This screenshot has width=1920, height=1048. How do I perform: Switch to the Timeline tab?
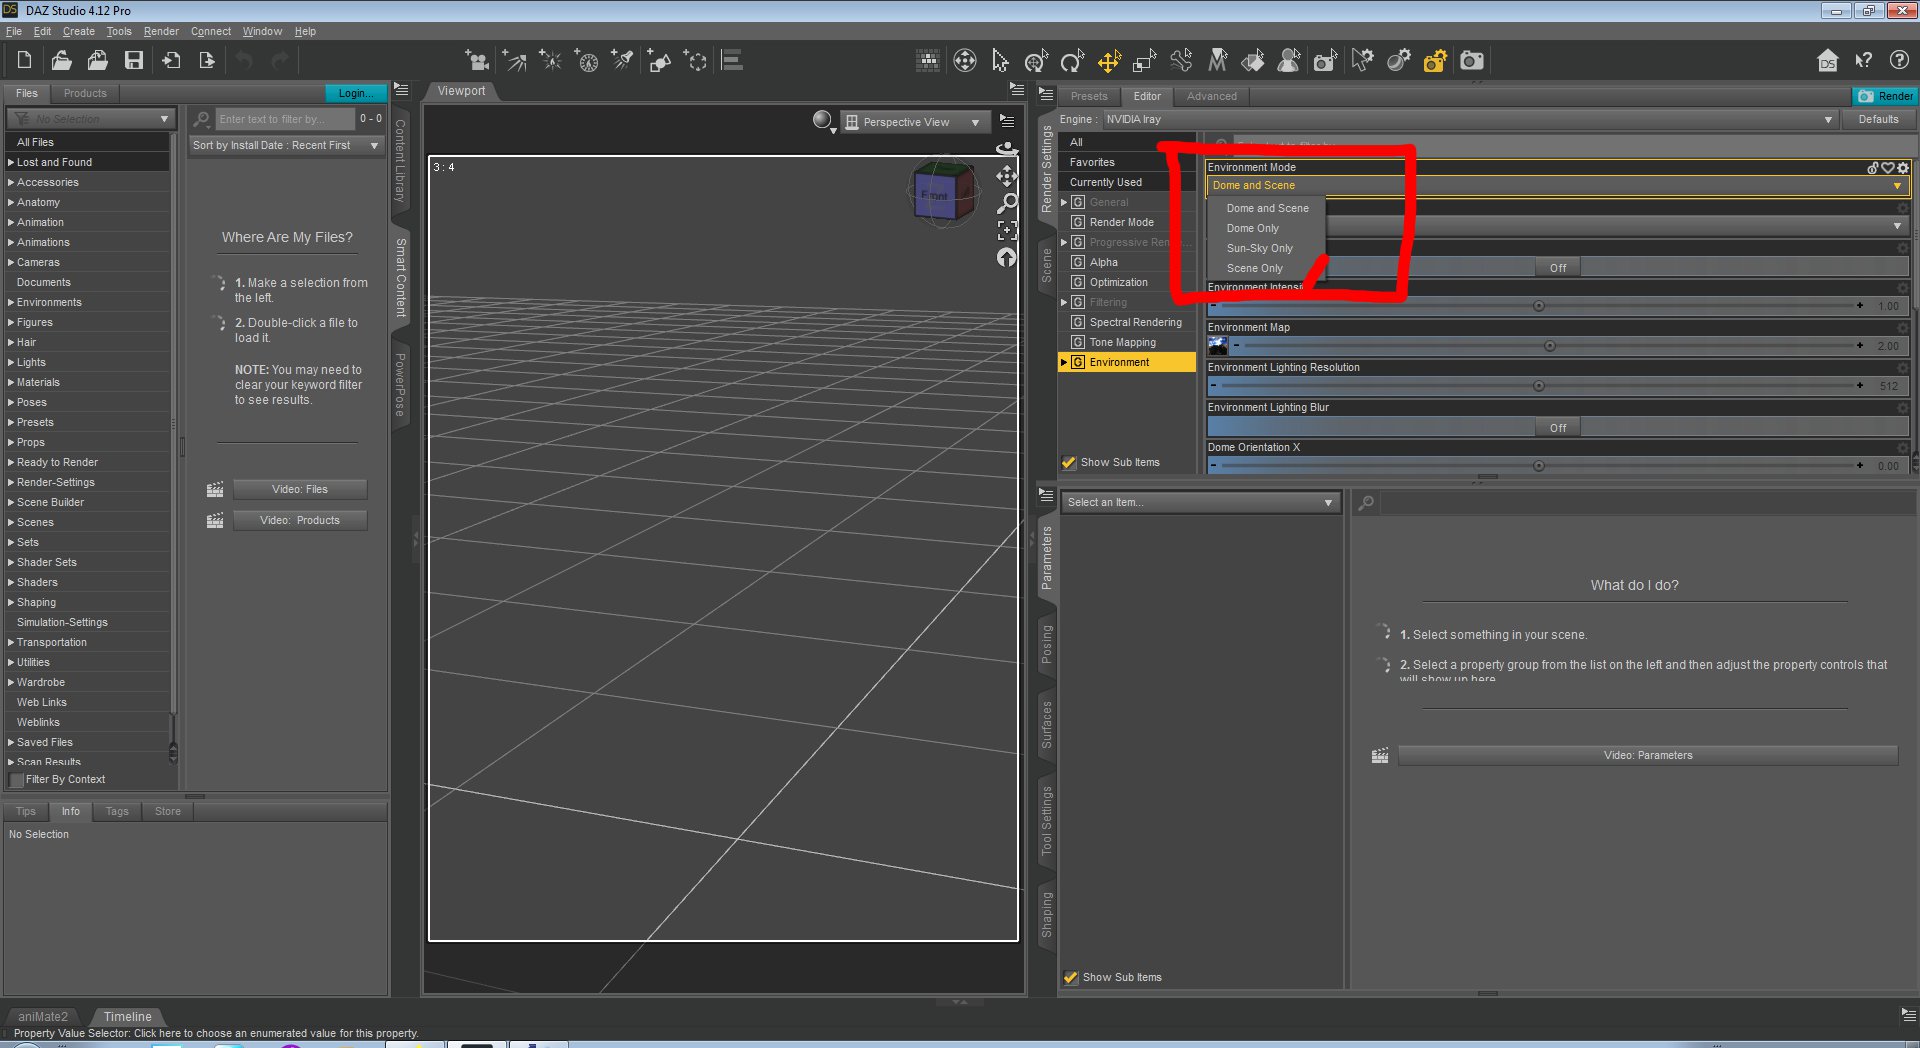coord(128,1017)
